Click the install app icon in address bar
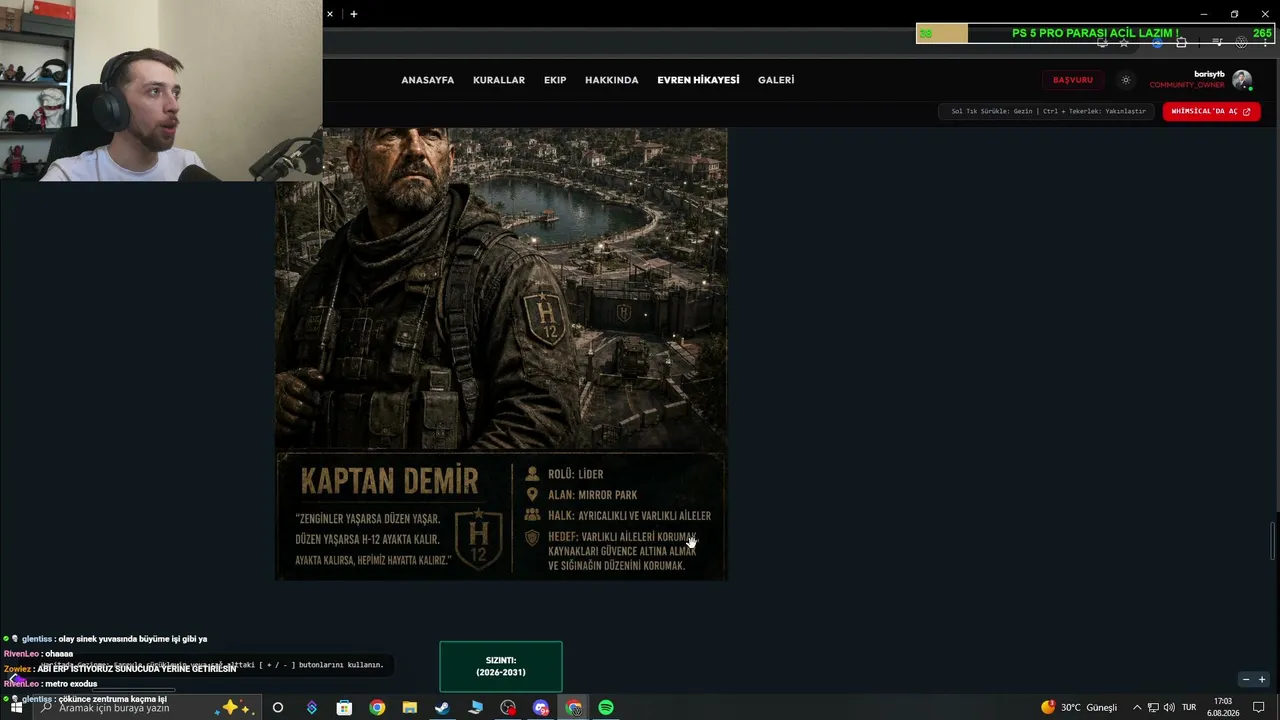1280x720 pixels. point(1102,43)
